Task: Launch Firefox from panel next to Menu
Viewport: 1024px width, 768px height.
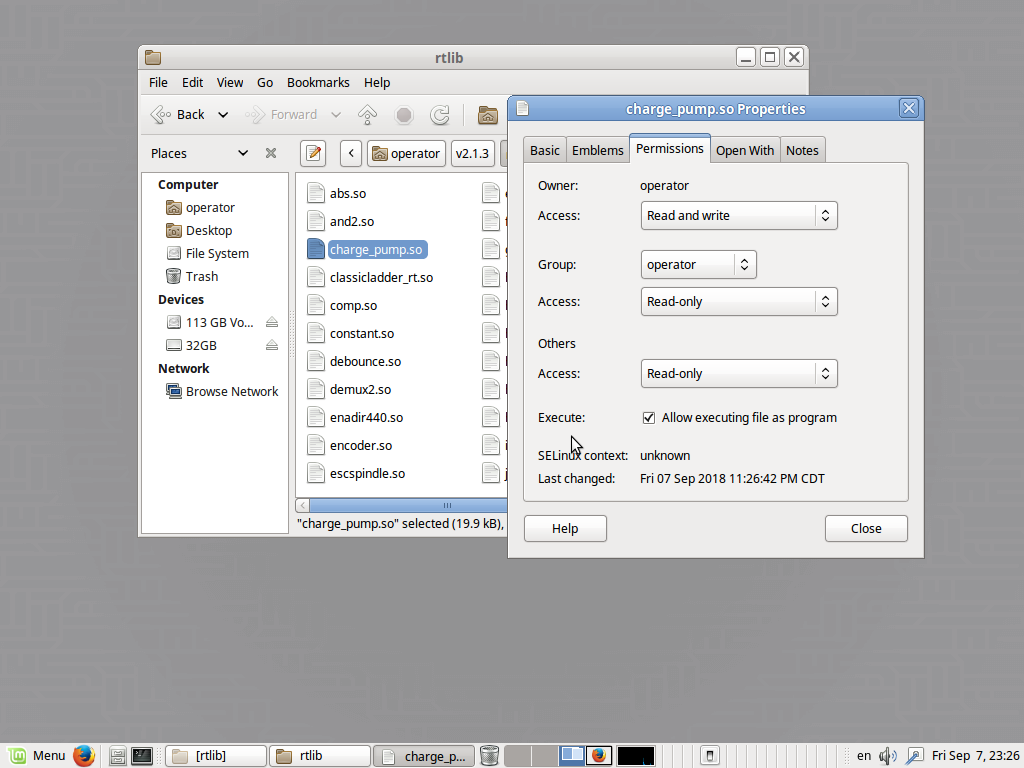Action: pyautogui.click(x=84, y=756)
